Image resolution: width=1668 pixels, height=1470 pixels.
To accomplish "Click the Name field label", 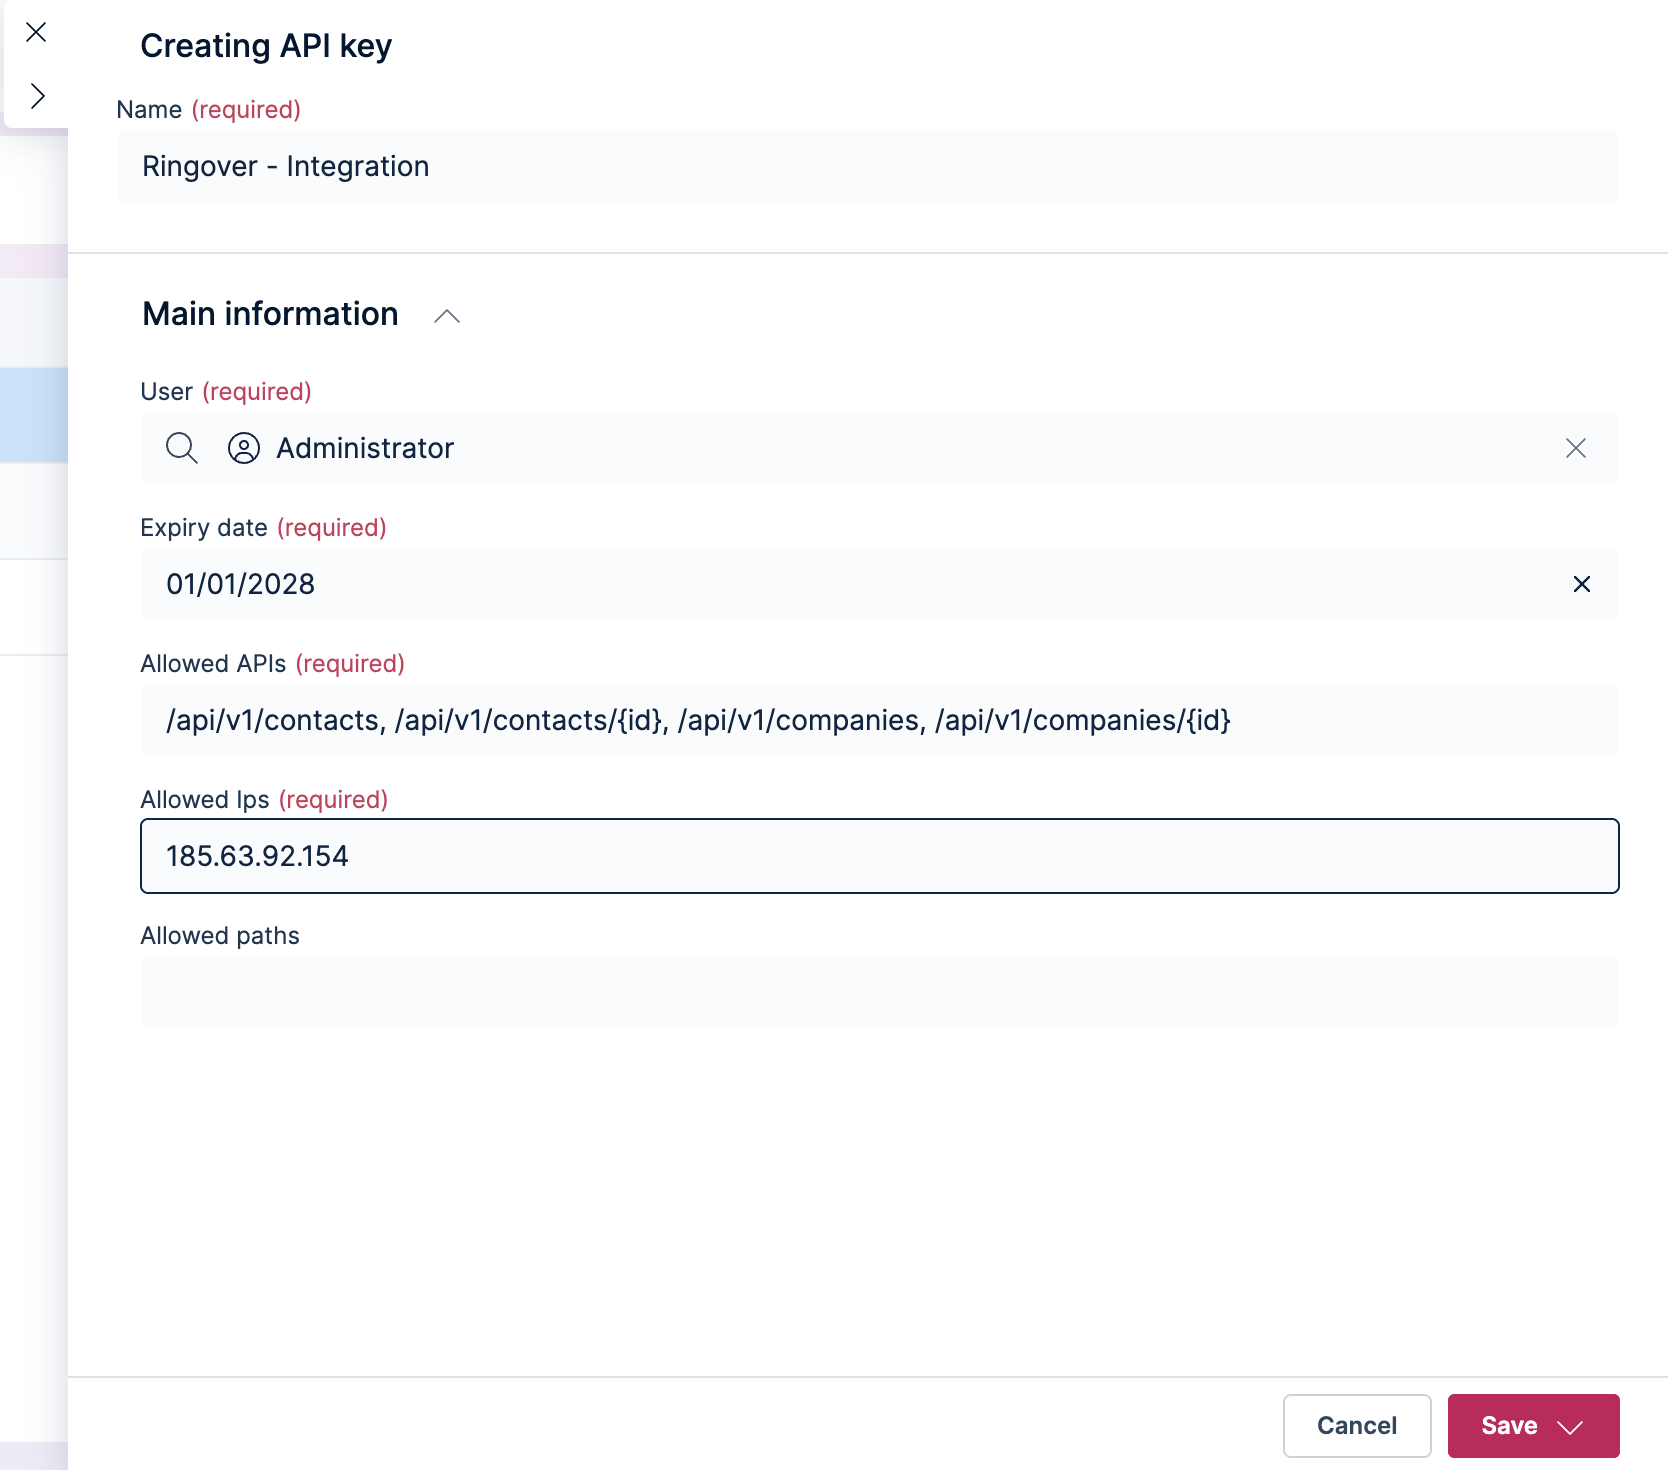I will [x=149, y=110].
